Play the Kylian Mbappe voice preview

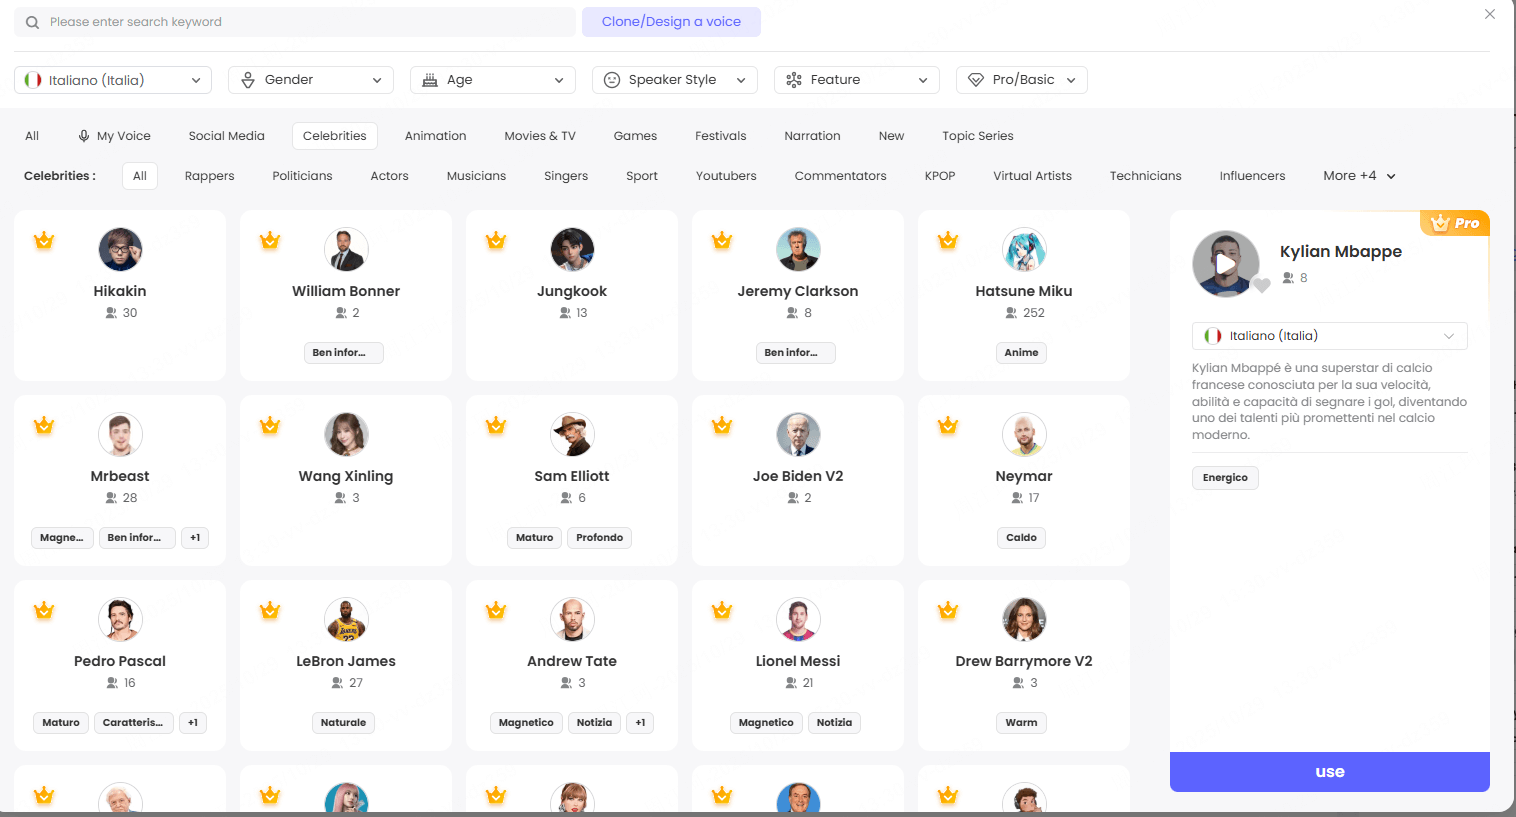tap(1225, 264)
